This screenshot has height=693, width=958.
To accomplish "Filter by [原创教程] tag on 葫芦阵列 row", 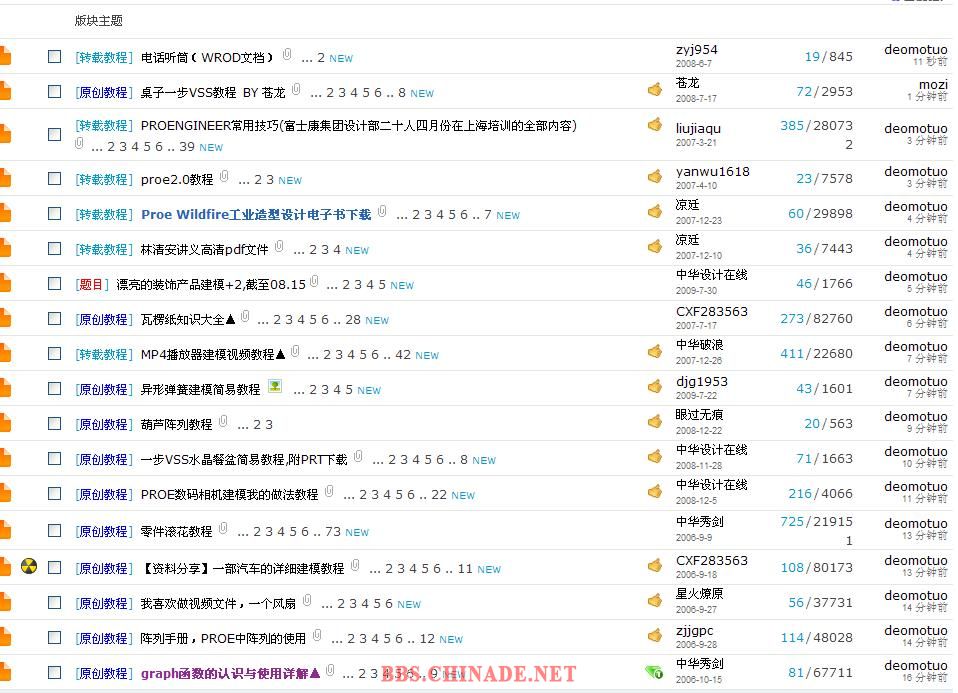I will click(x=104, y=424).
